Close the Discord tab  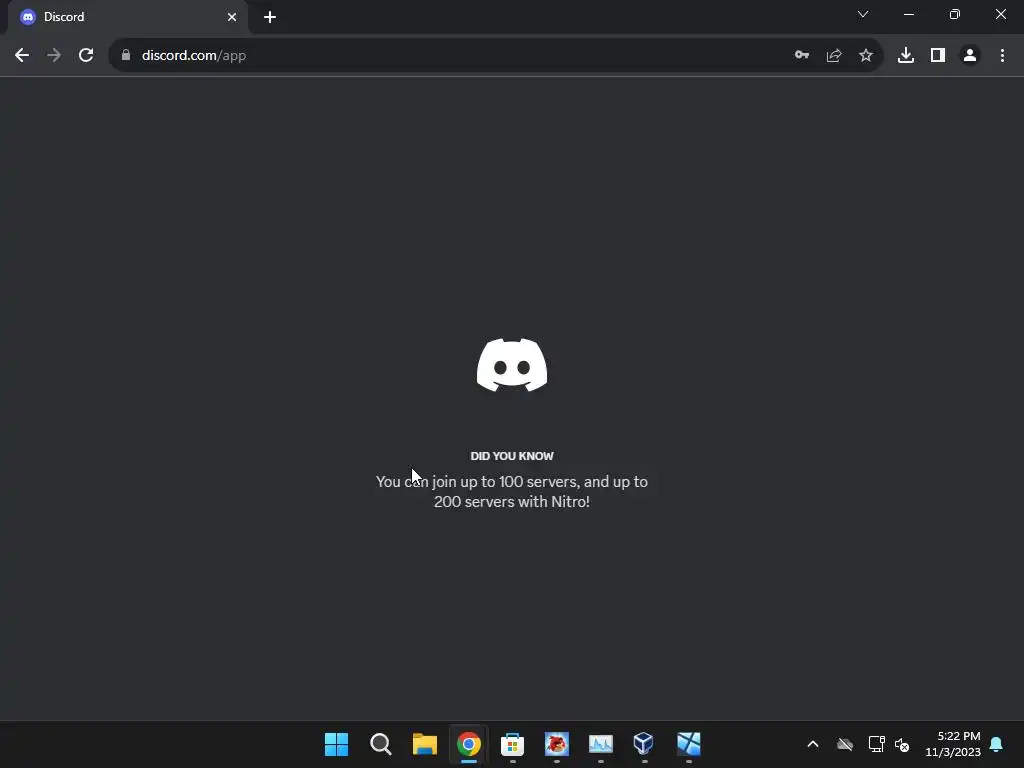point(232,17)
